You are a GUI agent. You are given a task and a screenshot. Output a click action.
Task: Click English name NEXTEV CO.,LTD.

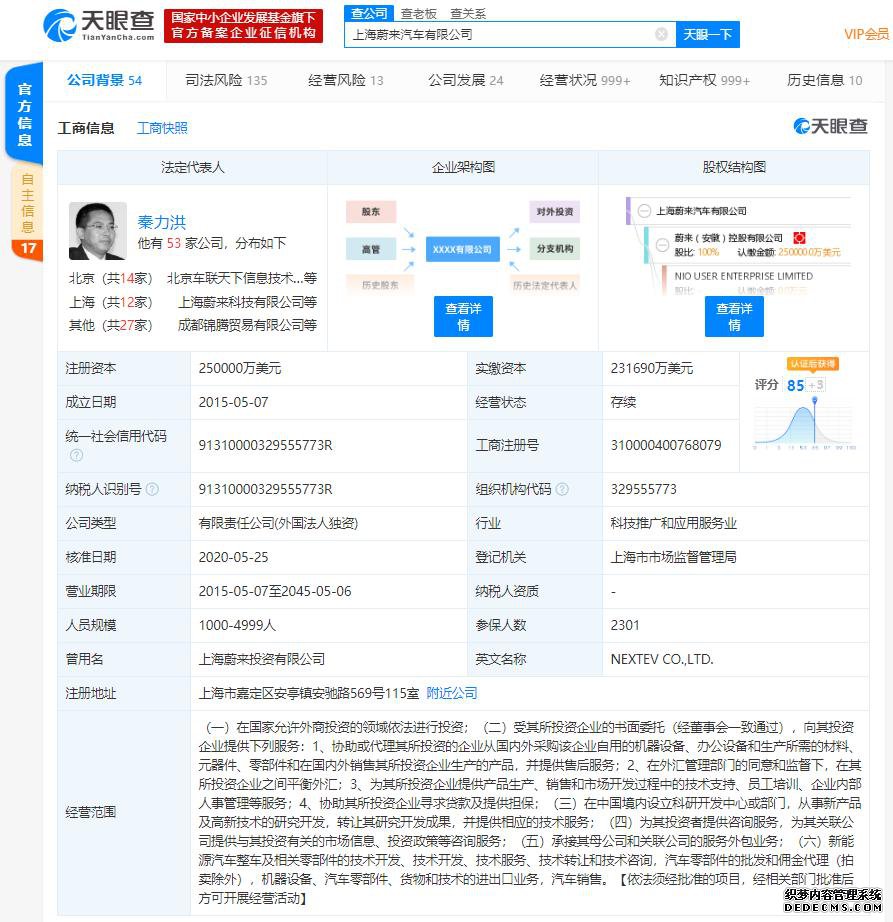coord(662,659)
